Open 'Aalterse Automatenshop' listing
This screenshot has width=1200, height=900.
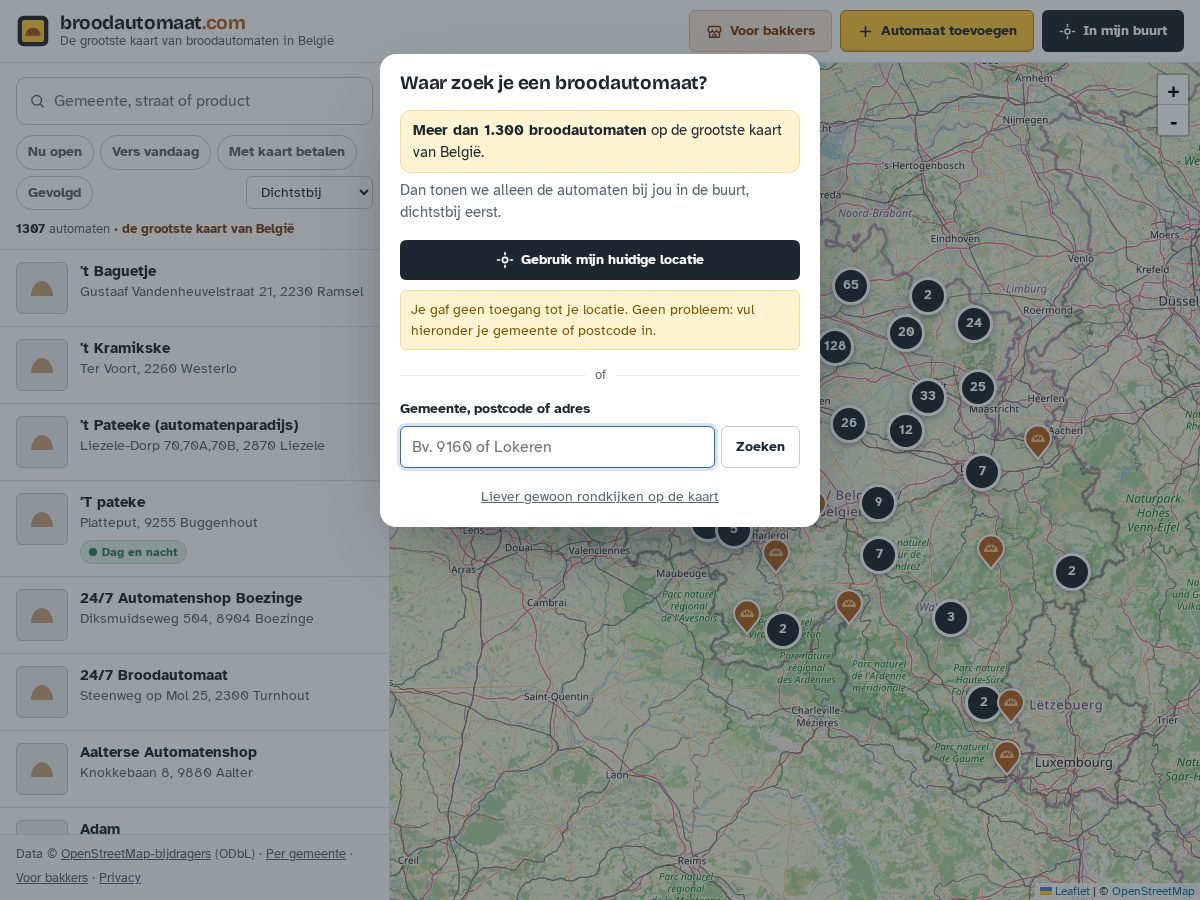coord(194,769)
